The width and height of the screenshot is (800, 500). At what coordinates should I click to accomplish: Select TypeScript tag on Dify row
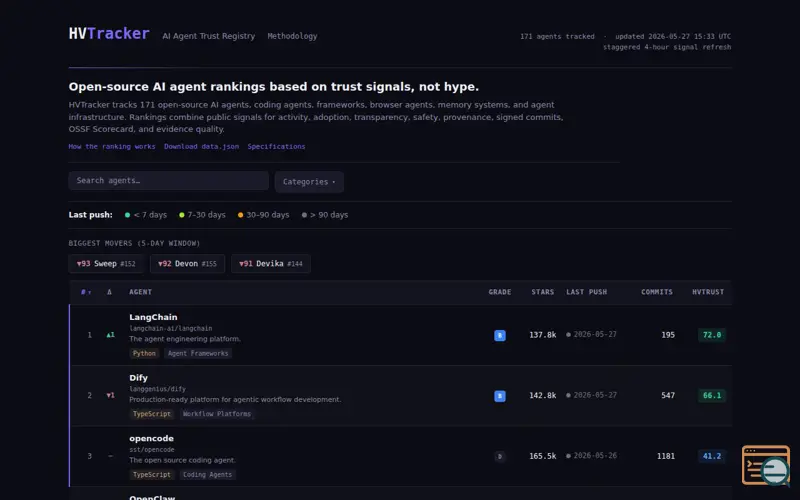[152, 414]
